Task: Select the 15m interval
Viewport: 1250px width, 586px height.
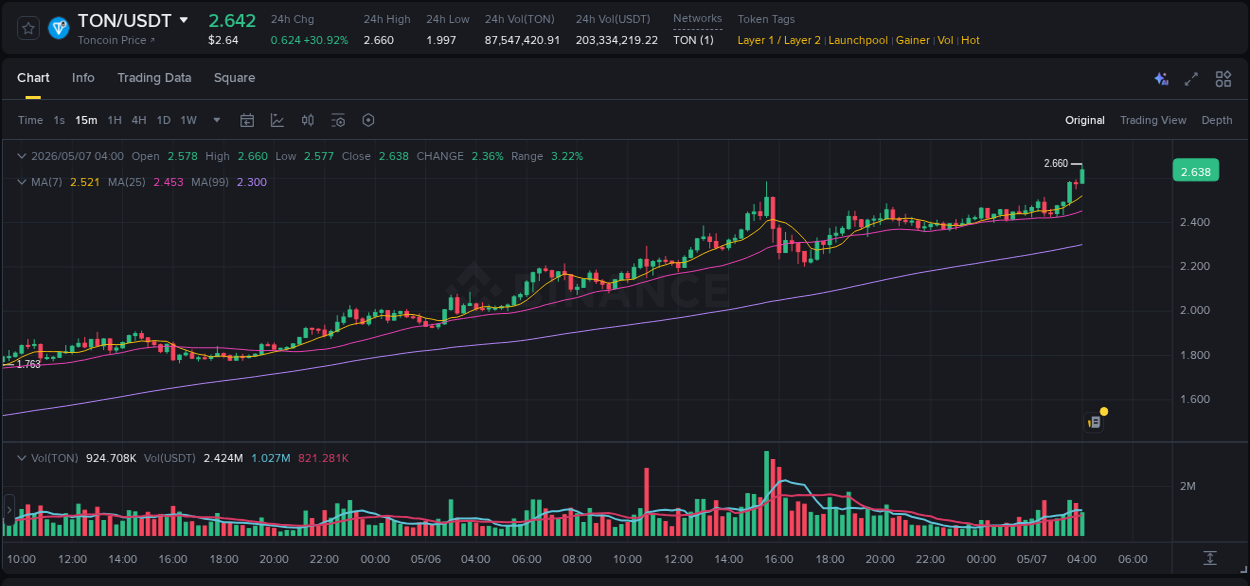Action: pyautogui.click(x=86, y=120)
